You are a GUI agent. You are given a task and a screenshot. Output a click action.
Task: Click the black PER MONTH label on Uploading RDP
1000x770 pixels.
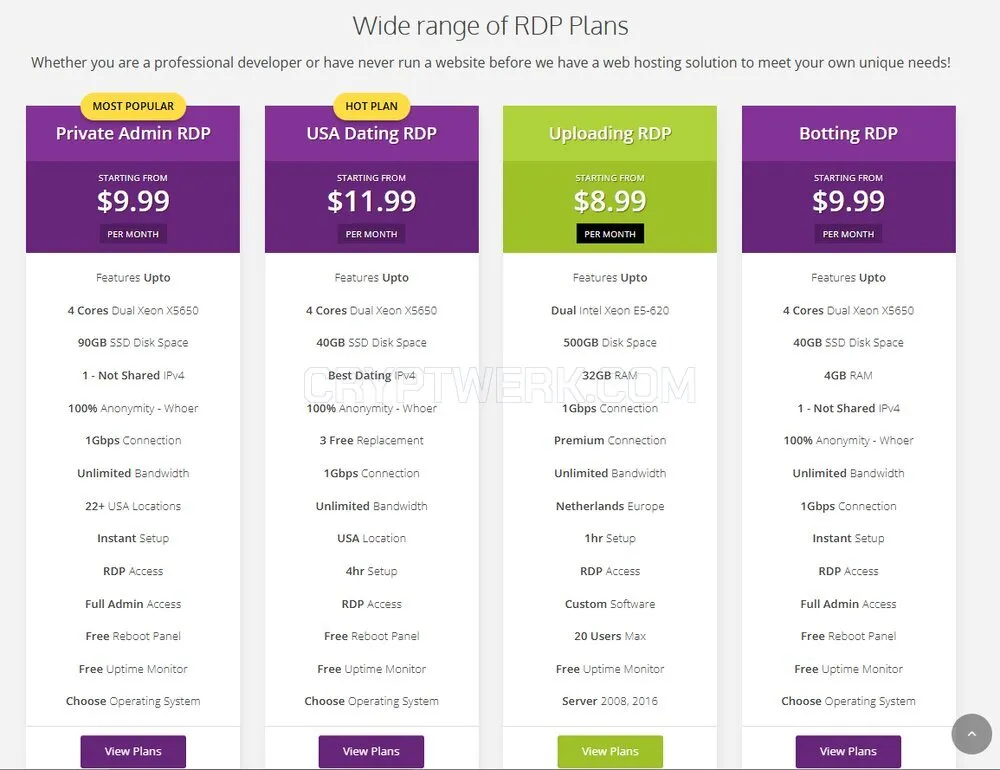(610, 234)
